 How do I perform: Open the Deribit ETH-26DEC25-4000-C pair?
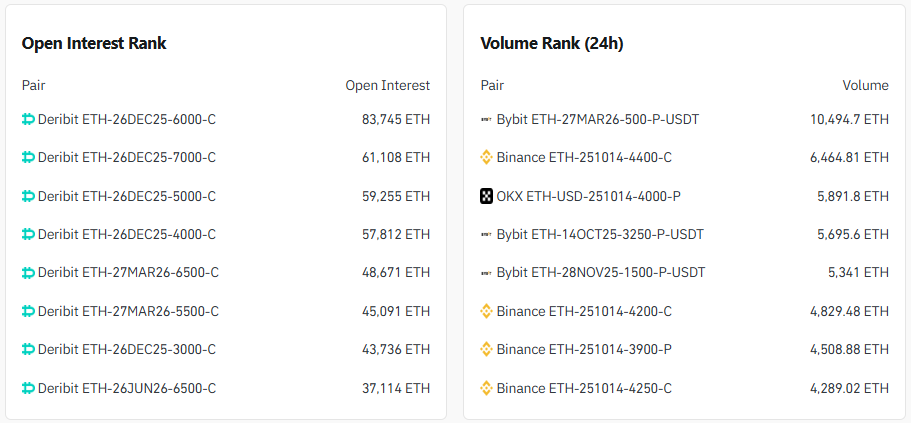click(x=126, y=234)
